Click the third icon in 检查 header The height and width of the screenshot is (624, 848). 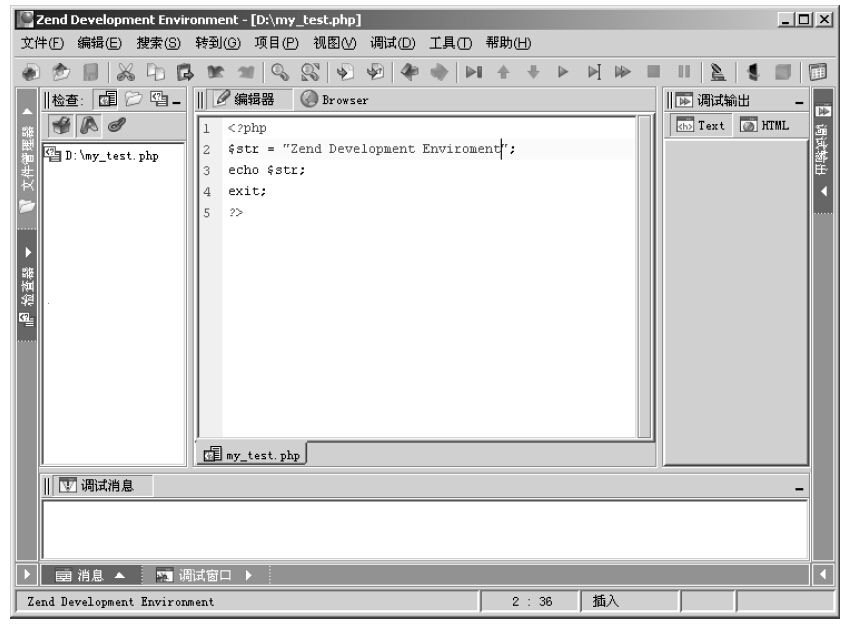click(159, 99)
